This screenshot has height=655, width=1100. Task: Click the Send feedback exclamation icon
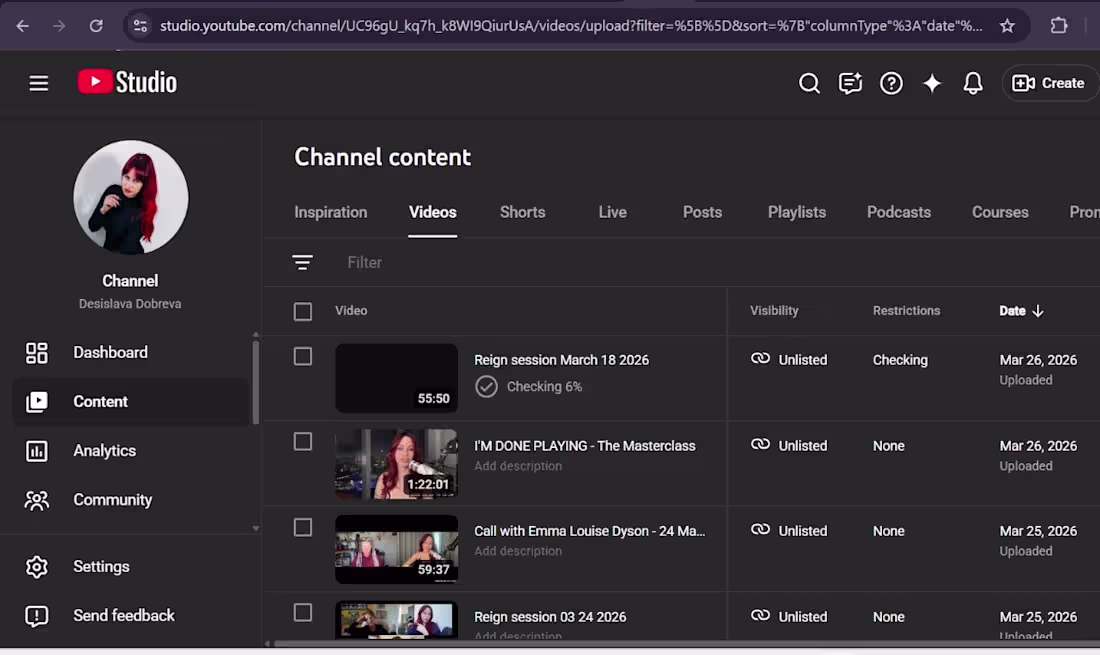coord(36,616)
